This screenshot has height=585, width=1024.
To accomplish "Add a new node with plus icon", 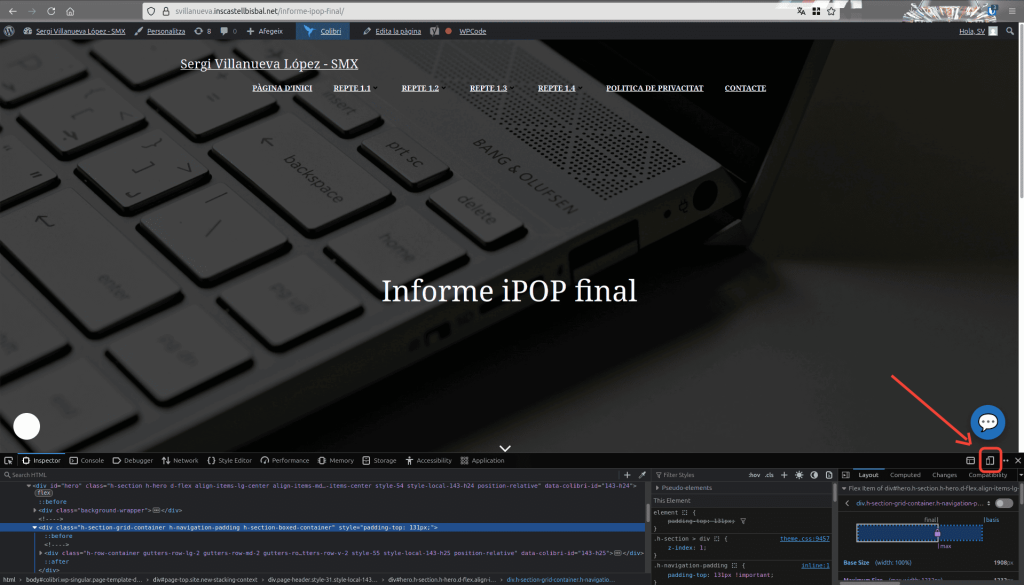I will coord(627,475).
